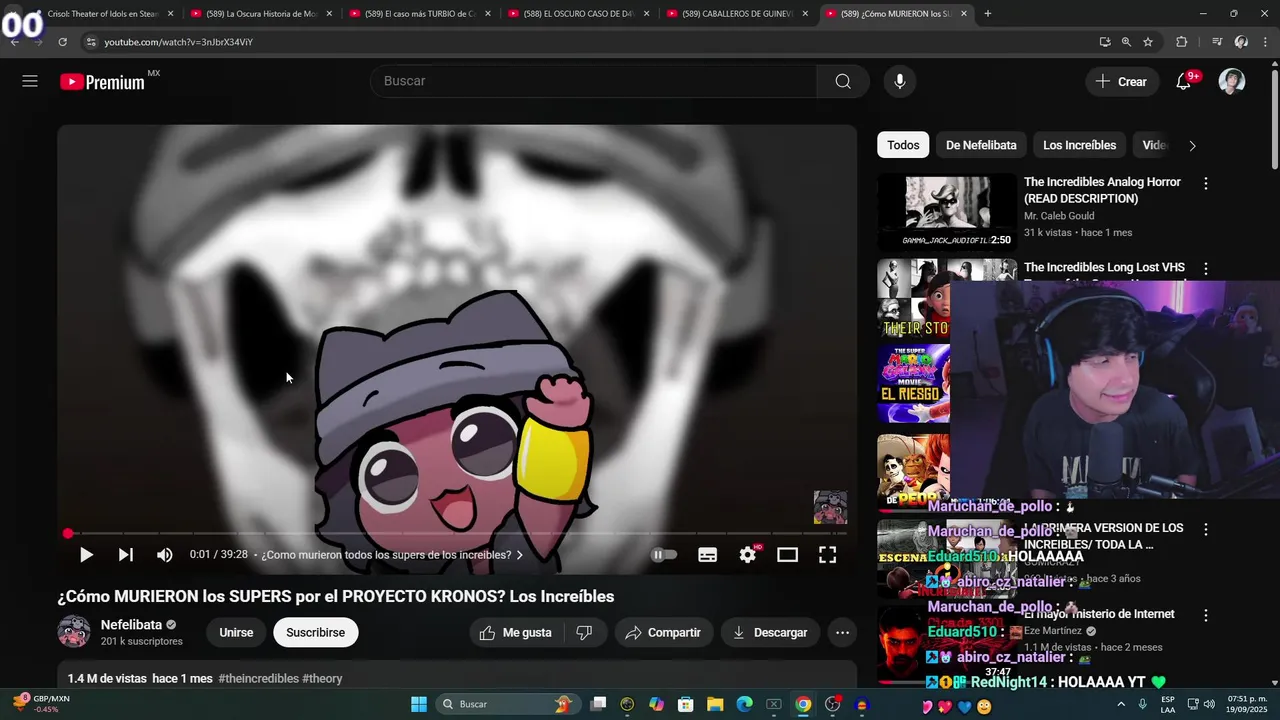
Task: Switch to Crisol: Theater of Idols tab
Action: click(x=105, y=14)
